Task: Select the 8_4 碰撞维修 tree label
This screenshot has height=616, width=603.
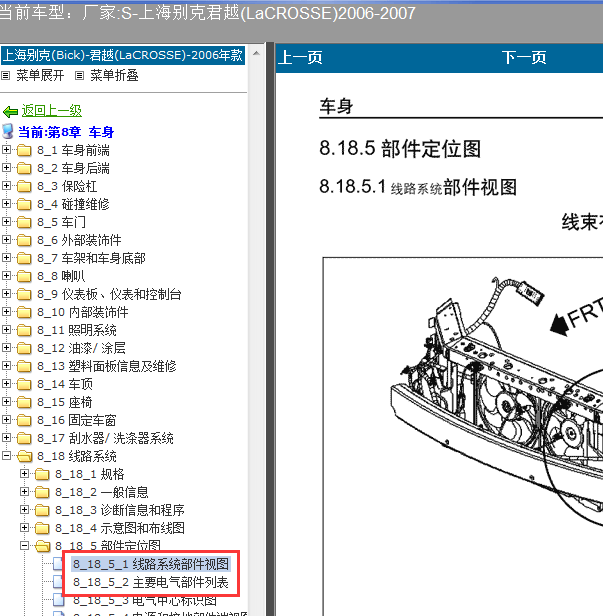Action: pyautogui.click(x=73, y=204)
